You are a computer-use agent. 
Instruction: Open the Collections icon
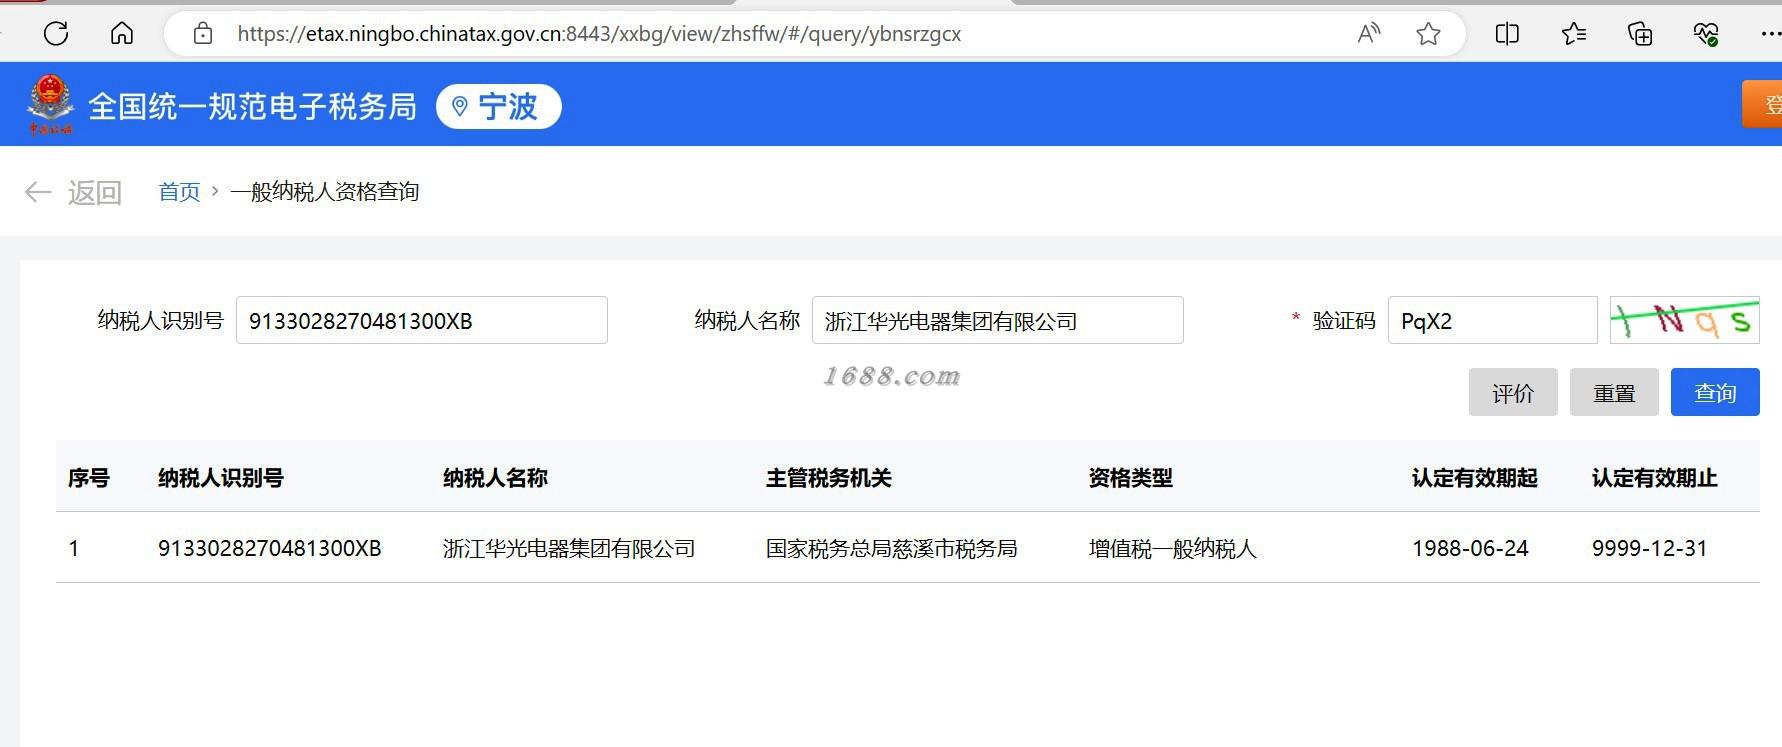coord(1640,34)
